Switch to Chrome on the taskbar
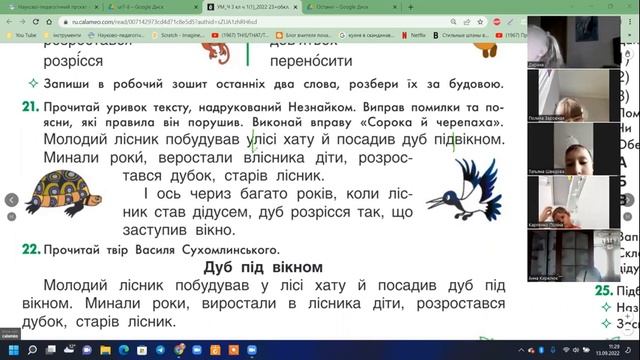This screenshot has height=360, width=640. (179, 350)
